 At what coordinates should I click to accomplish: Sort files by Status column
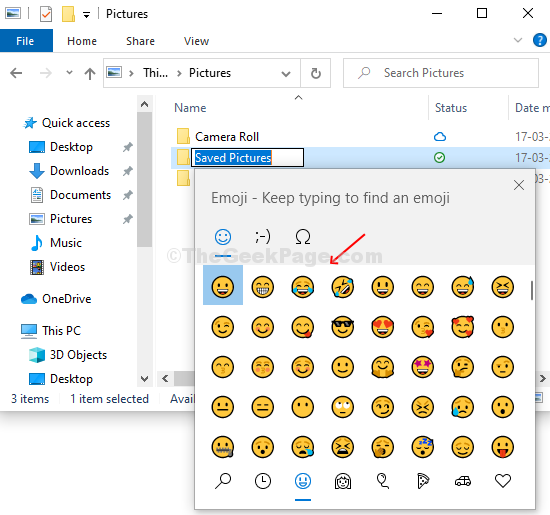tap(451, 108)
